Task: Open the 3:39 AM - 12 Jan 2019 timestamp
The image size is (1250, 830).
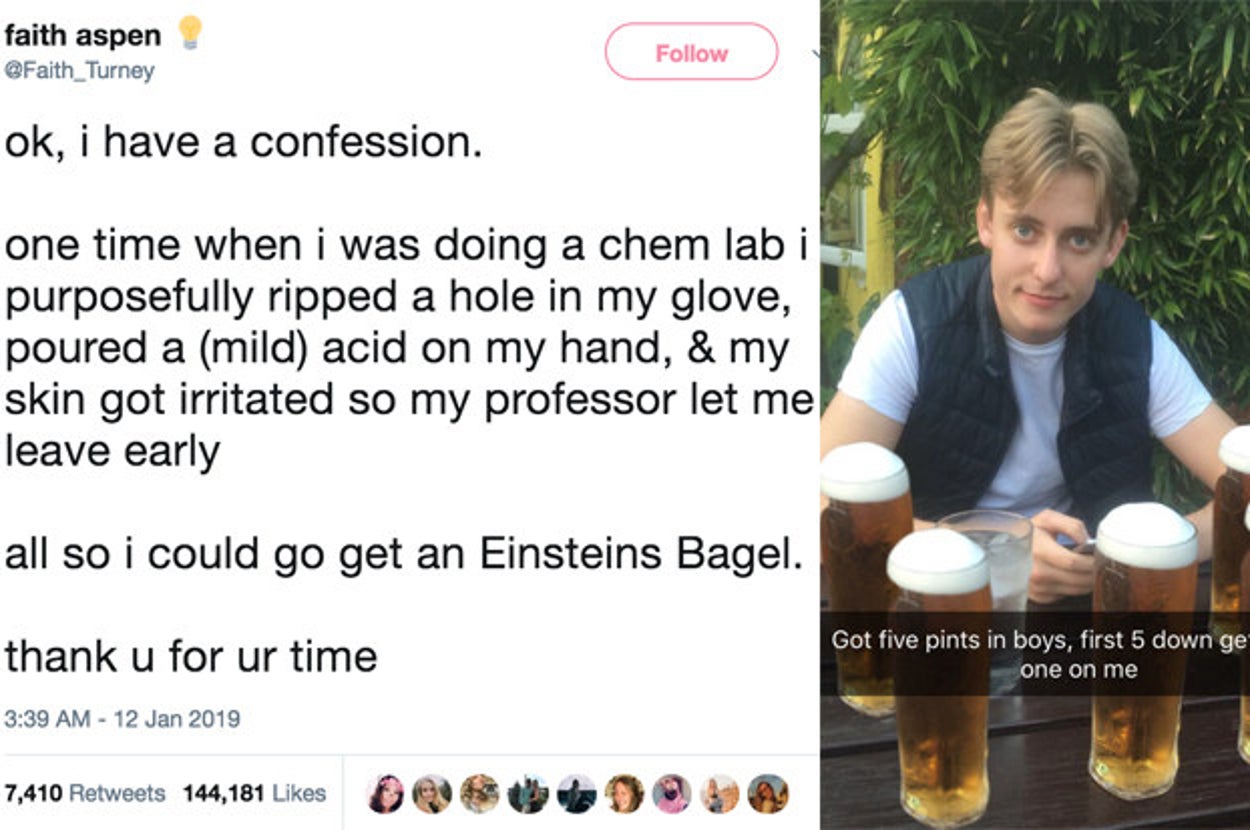Action: [x=122, y=718]
